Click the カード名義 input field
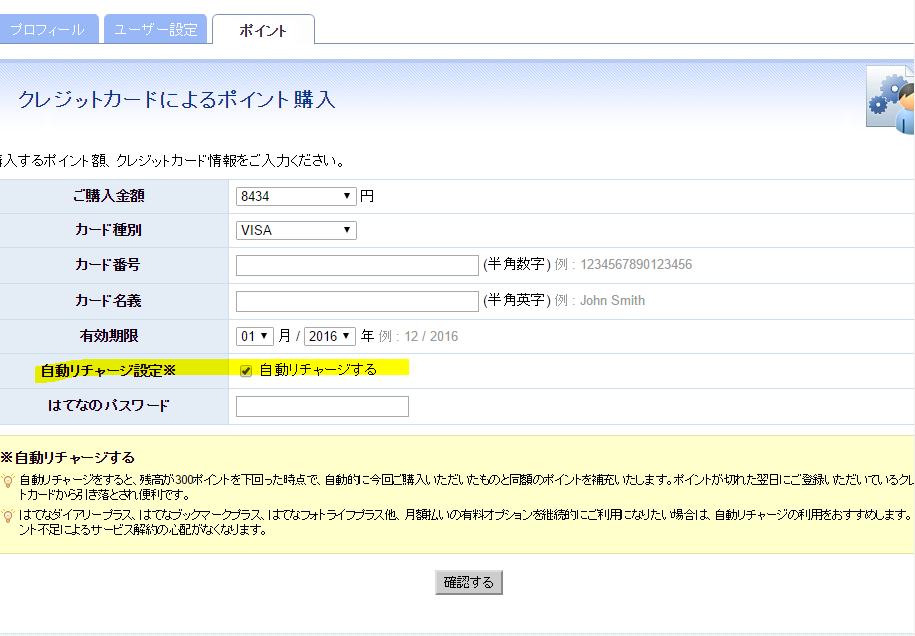This screenshot has width=915, height=636. point(357,301)
